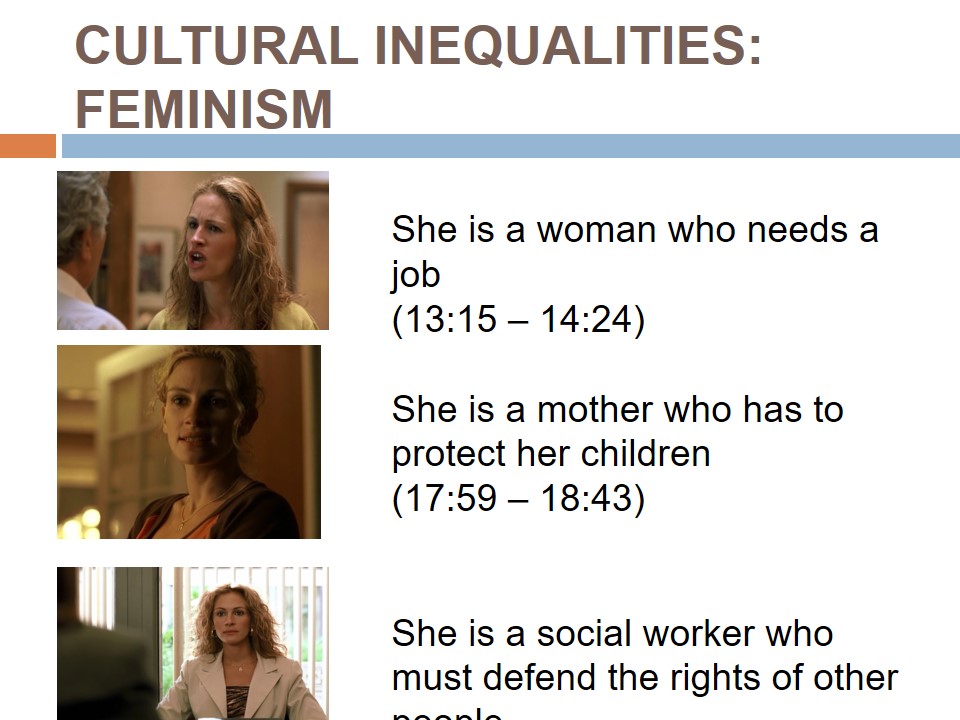Click the text "protect her children"
The height and width of the screenshot is (720, 960).
(550, 453)
